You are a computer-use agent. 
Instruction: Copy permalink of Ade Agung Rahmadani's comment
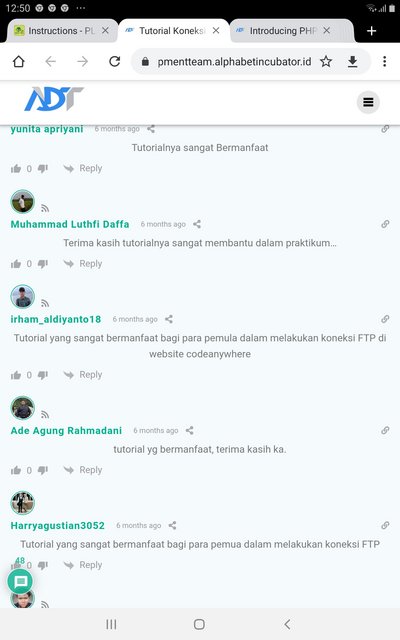click(385, 430)
